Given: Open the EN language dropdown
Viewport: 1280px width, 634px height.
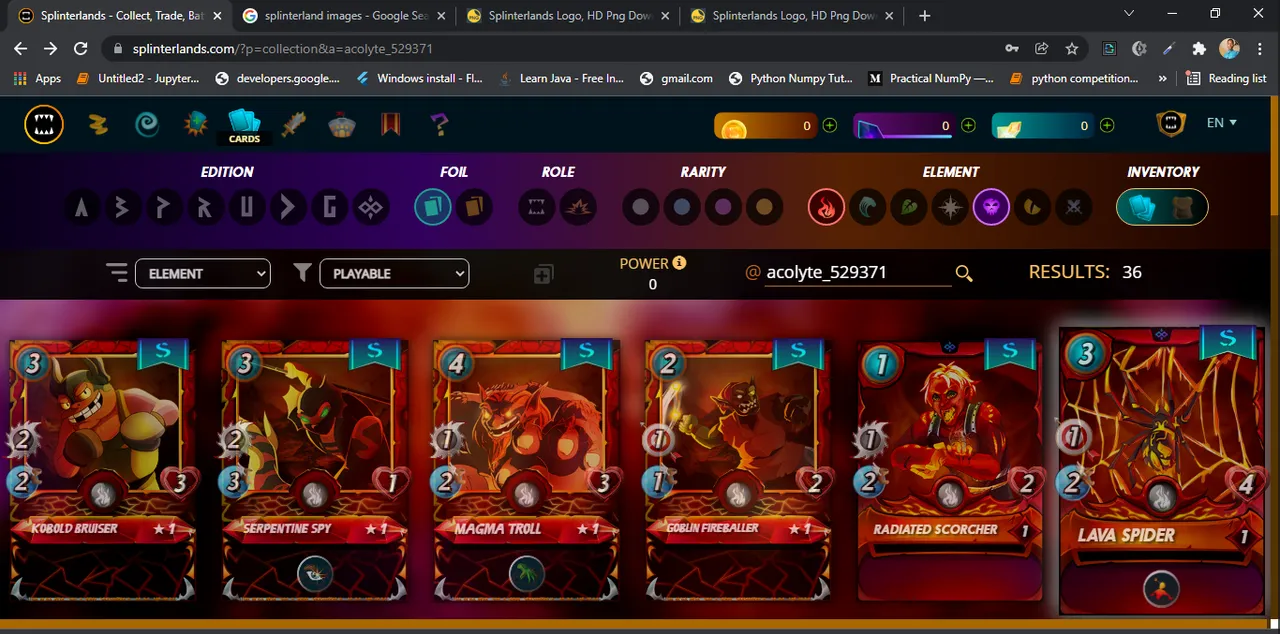Looking at the screenshot, I should (1221, 123).
